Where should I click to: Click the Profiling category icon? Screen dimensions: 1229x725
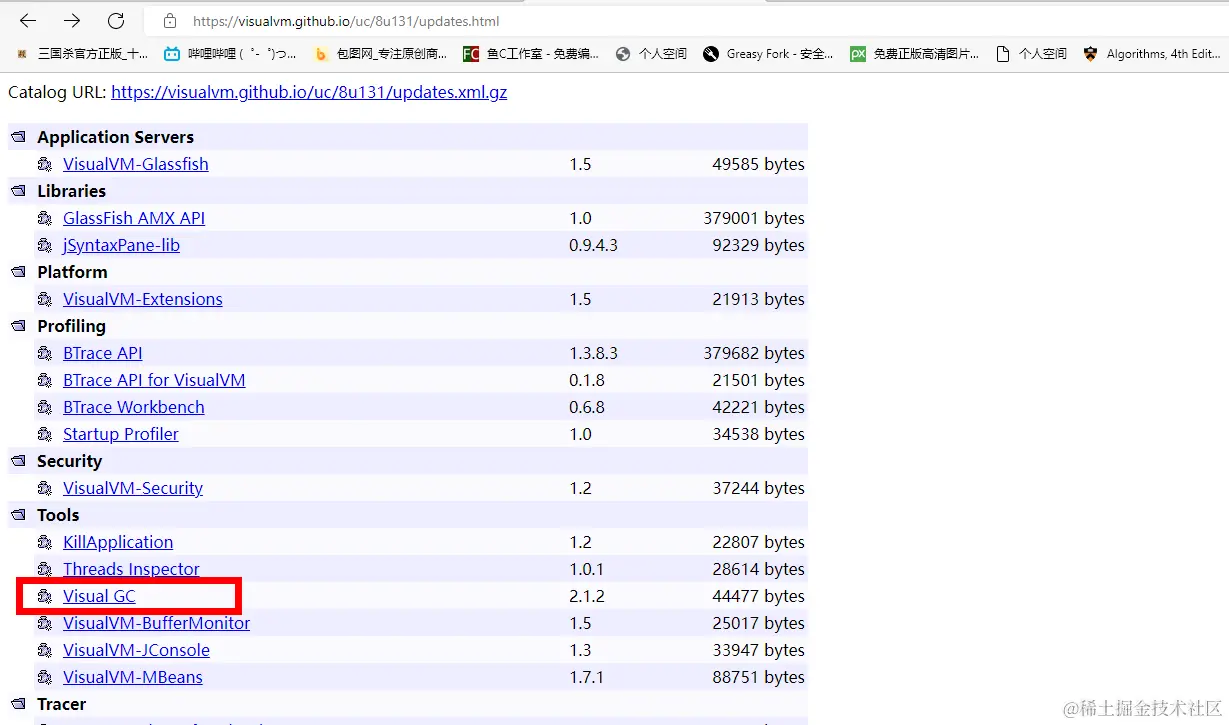(19, 326)
